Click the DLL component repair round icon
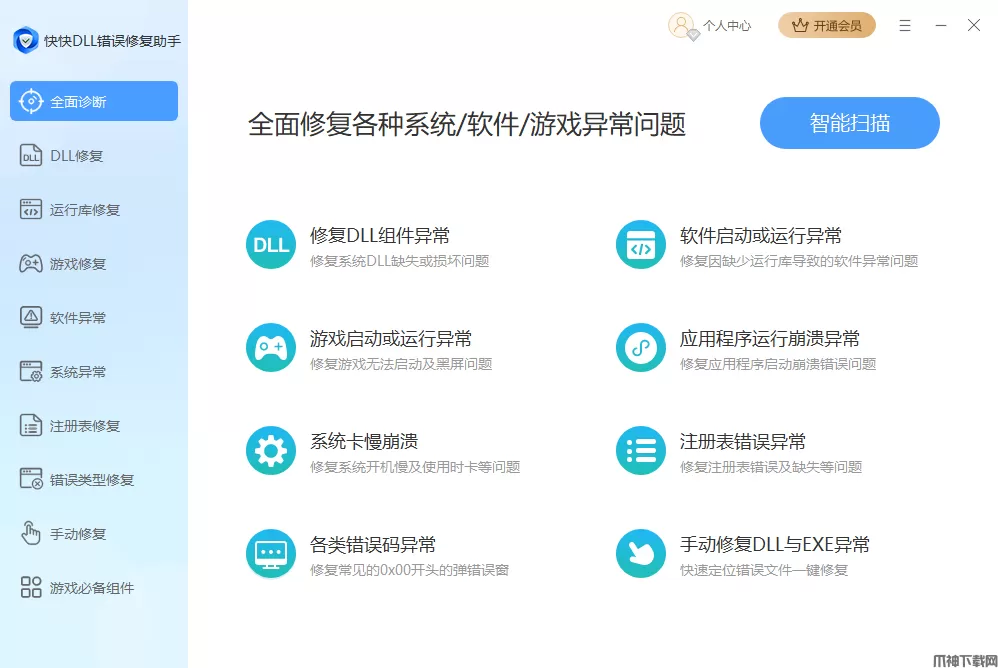Viewport: 998px width, 668px height. tap(271, 245)
